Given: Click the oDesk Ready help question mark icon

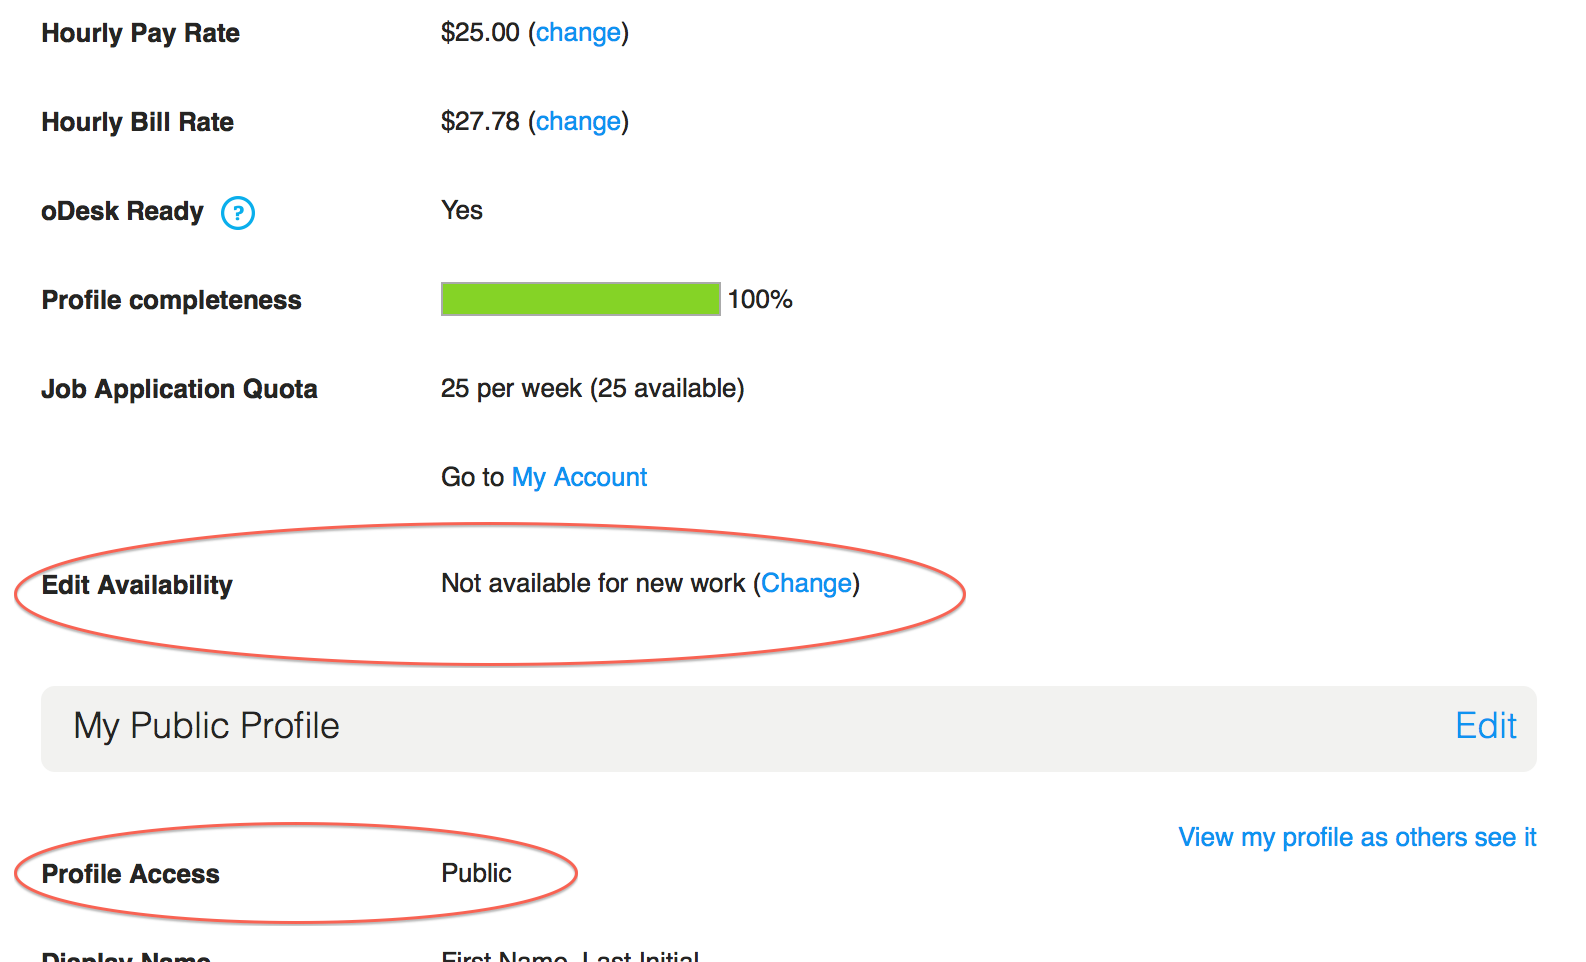Looking at the screenshot, I should tap(238, 213).
